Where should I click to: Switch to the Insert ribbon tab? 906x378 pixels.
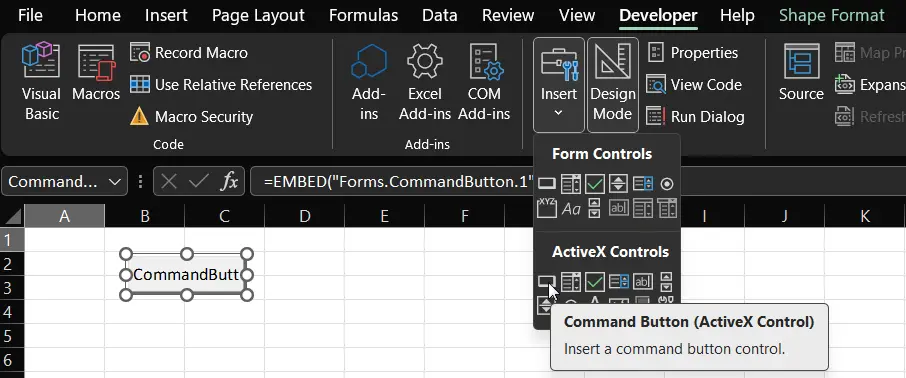tap(166, 16)
